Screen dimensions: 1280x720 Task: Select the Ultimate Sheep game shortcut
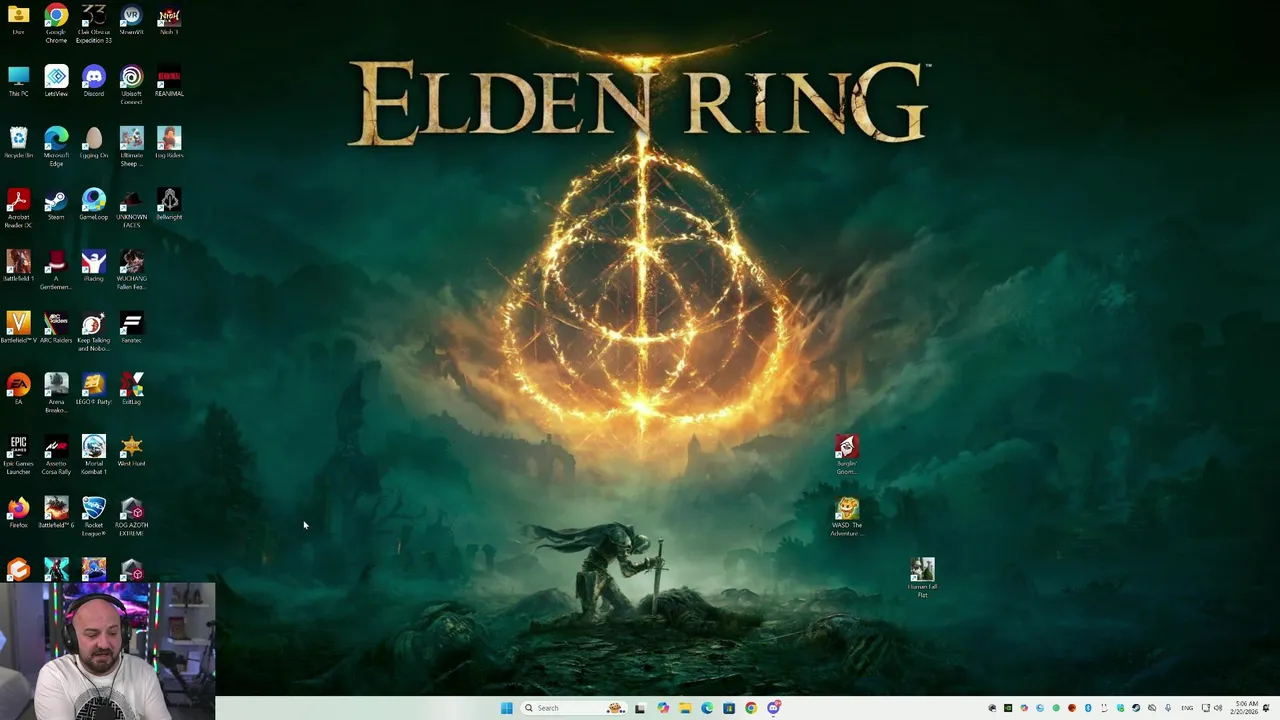[131, 146]
